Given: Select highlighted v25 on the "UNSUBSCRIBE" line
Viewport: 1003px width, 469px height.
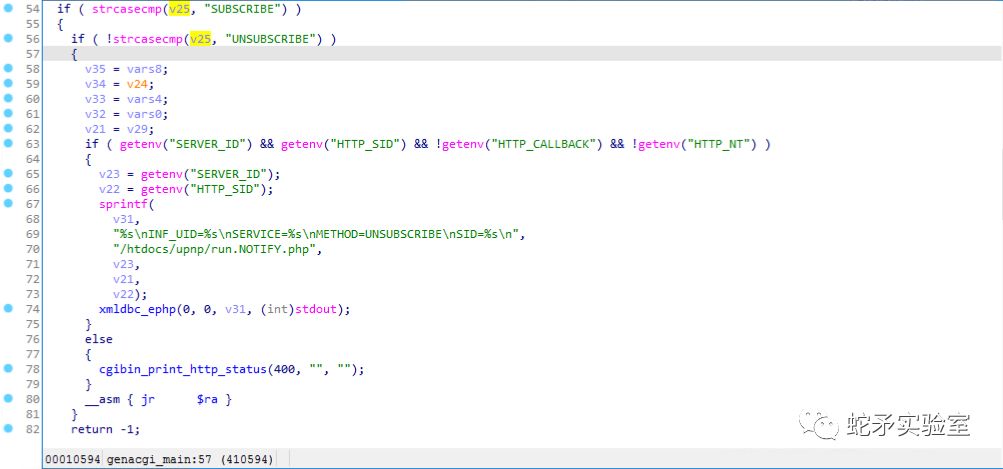Looking at the screenshot, I should (200, 39).
